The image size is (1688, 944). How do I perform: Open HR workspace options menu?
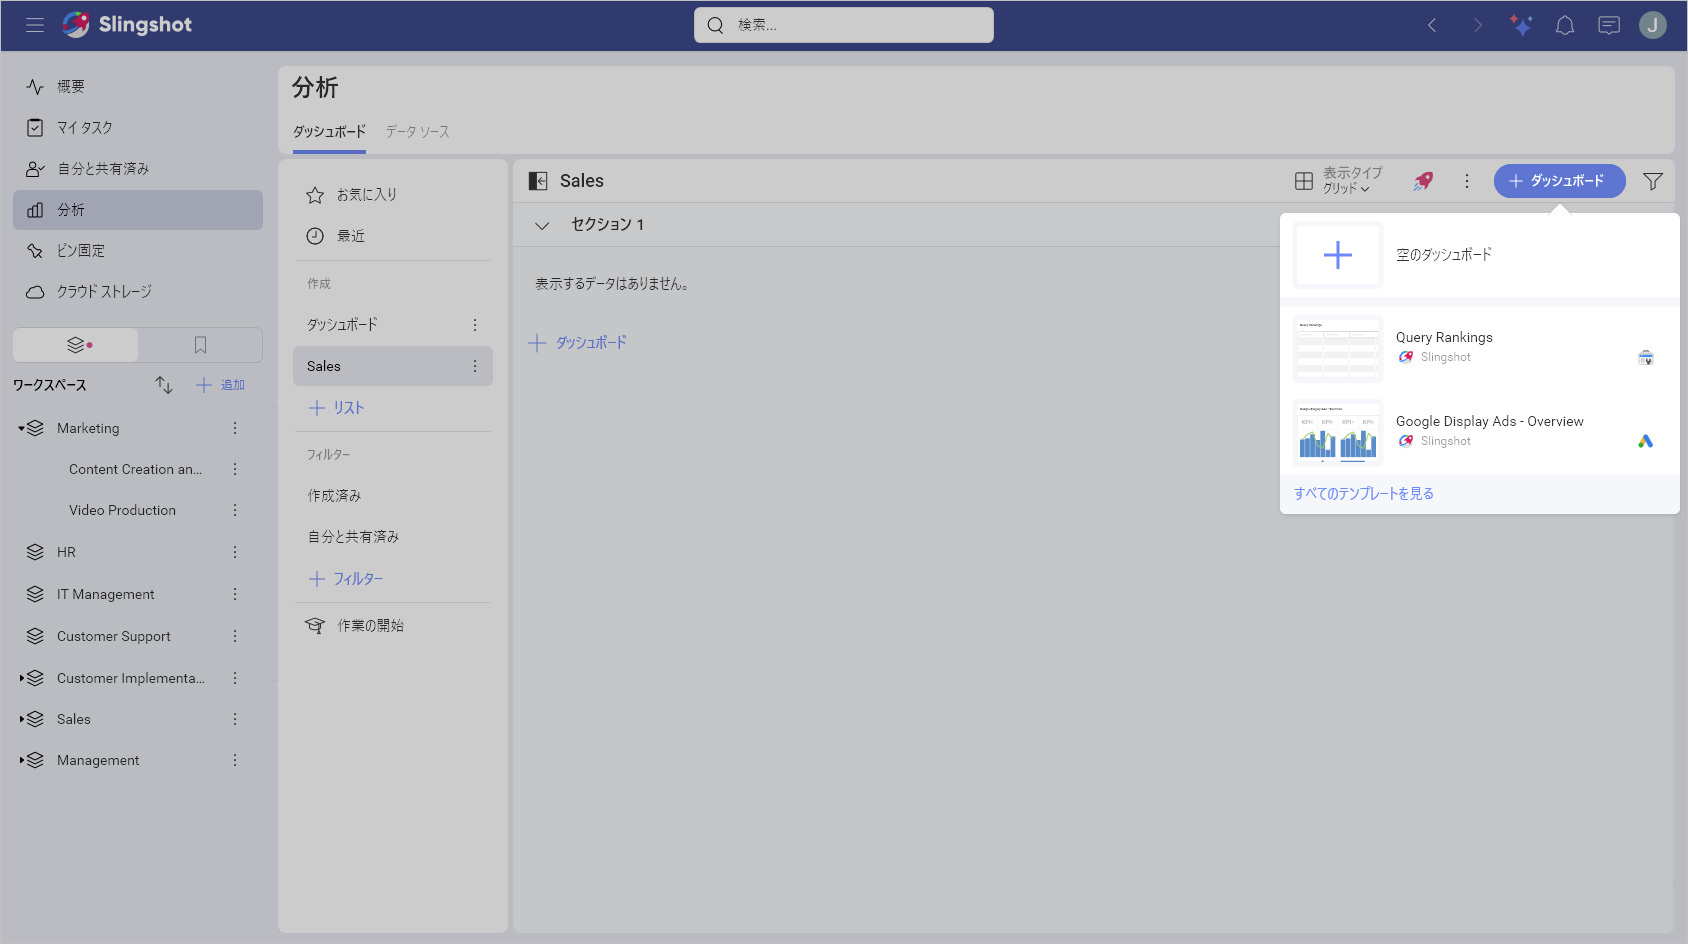[235, 552]
